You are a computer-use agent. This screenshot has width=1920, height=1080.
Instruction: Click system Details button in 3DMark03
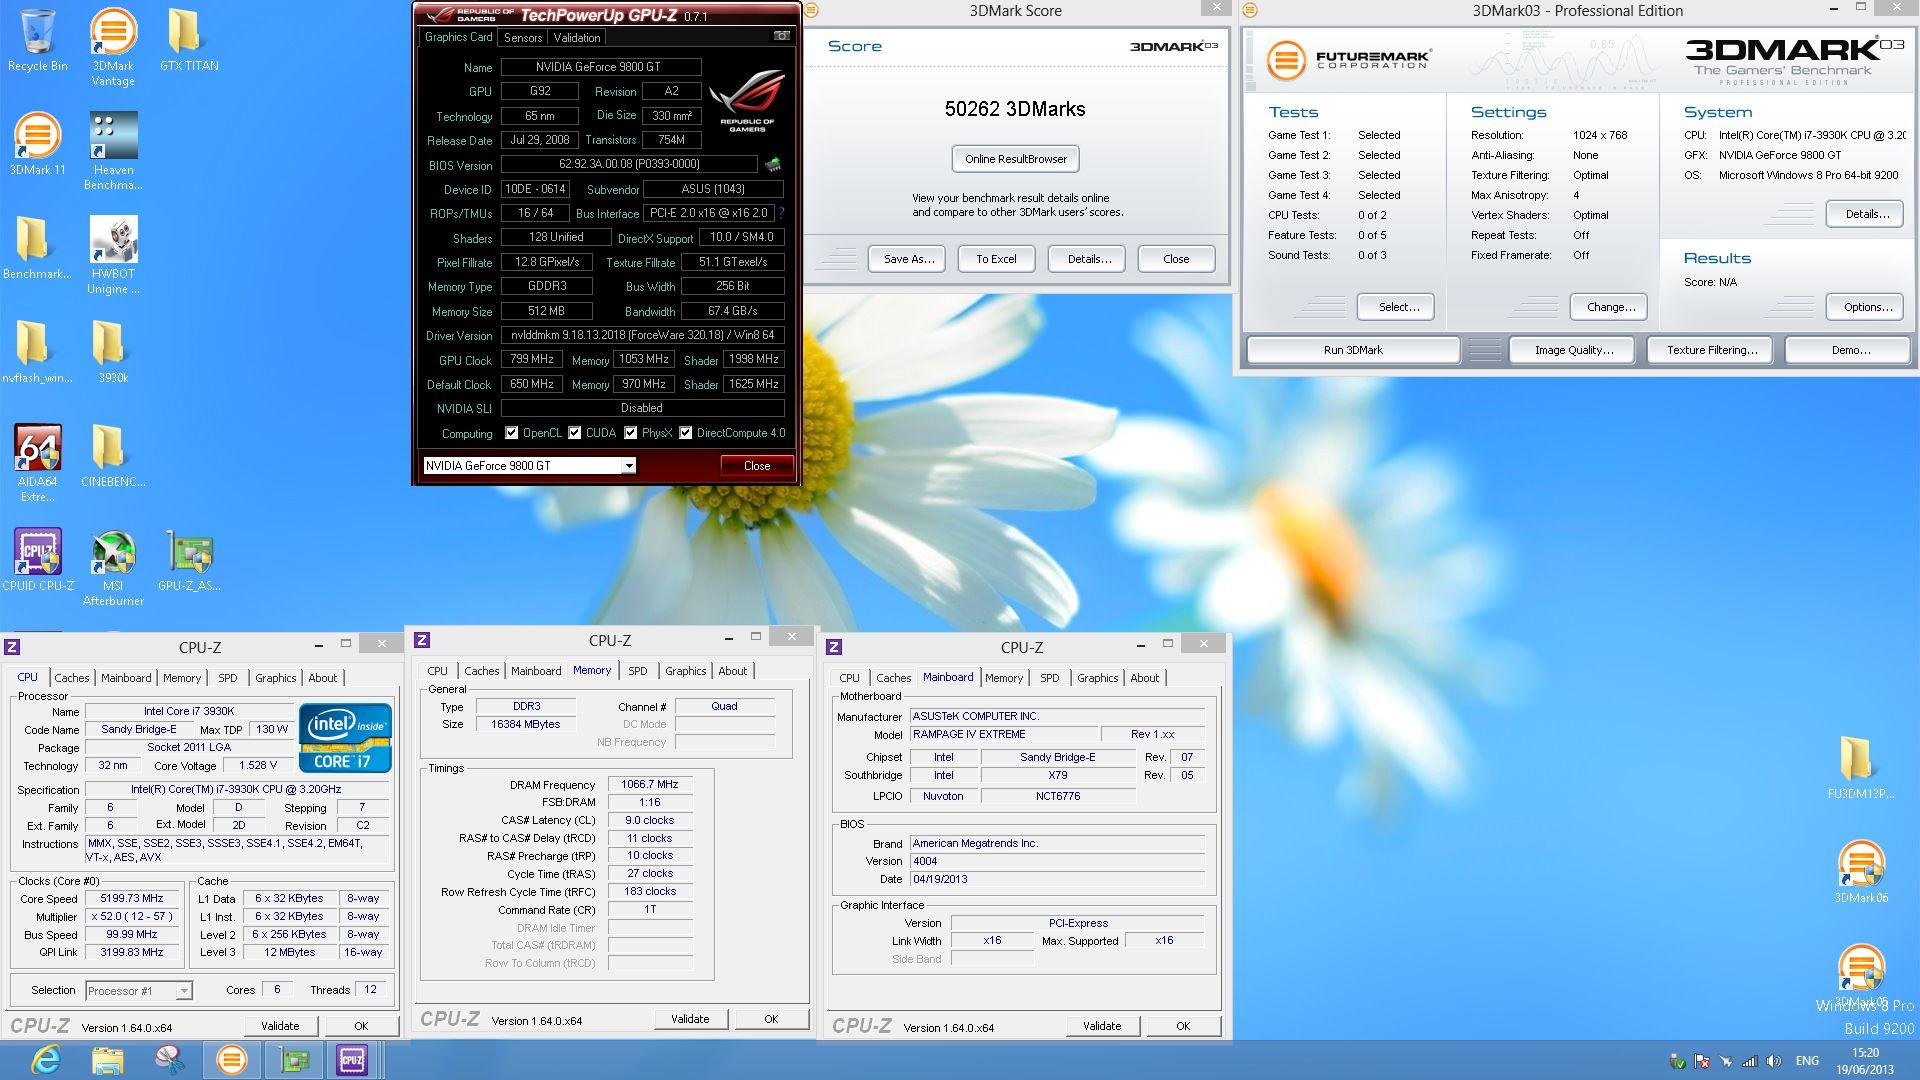tap(1866, 214)
